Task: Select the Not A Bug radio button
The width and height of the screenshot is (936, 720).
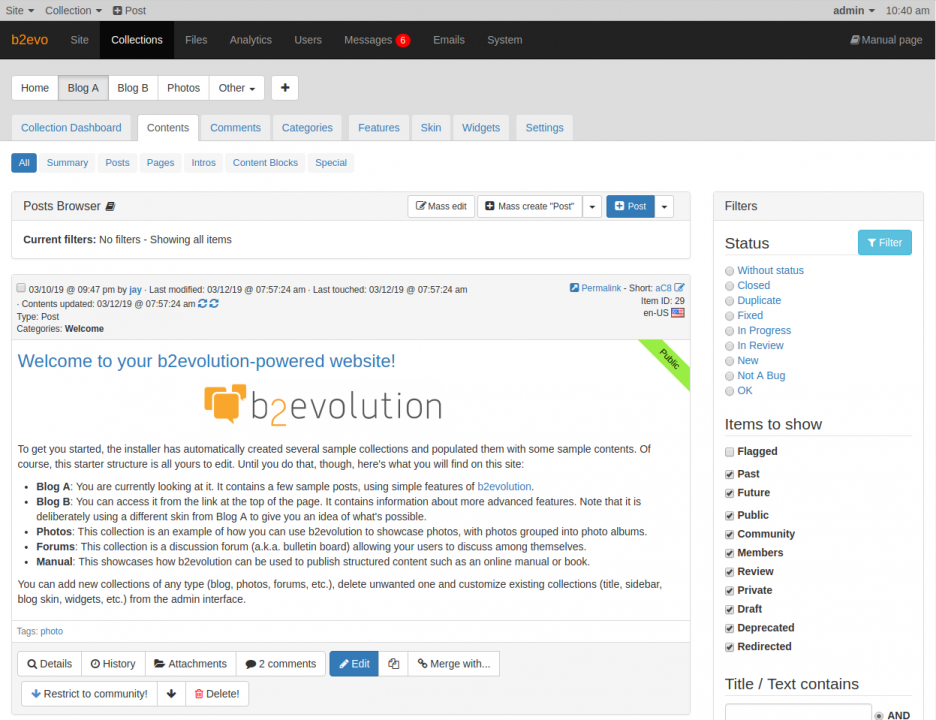Action: click(x=729, y=376)
